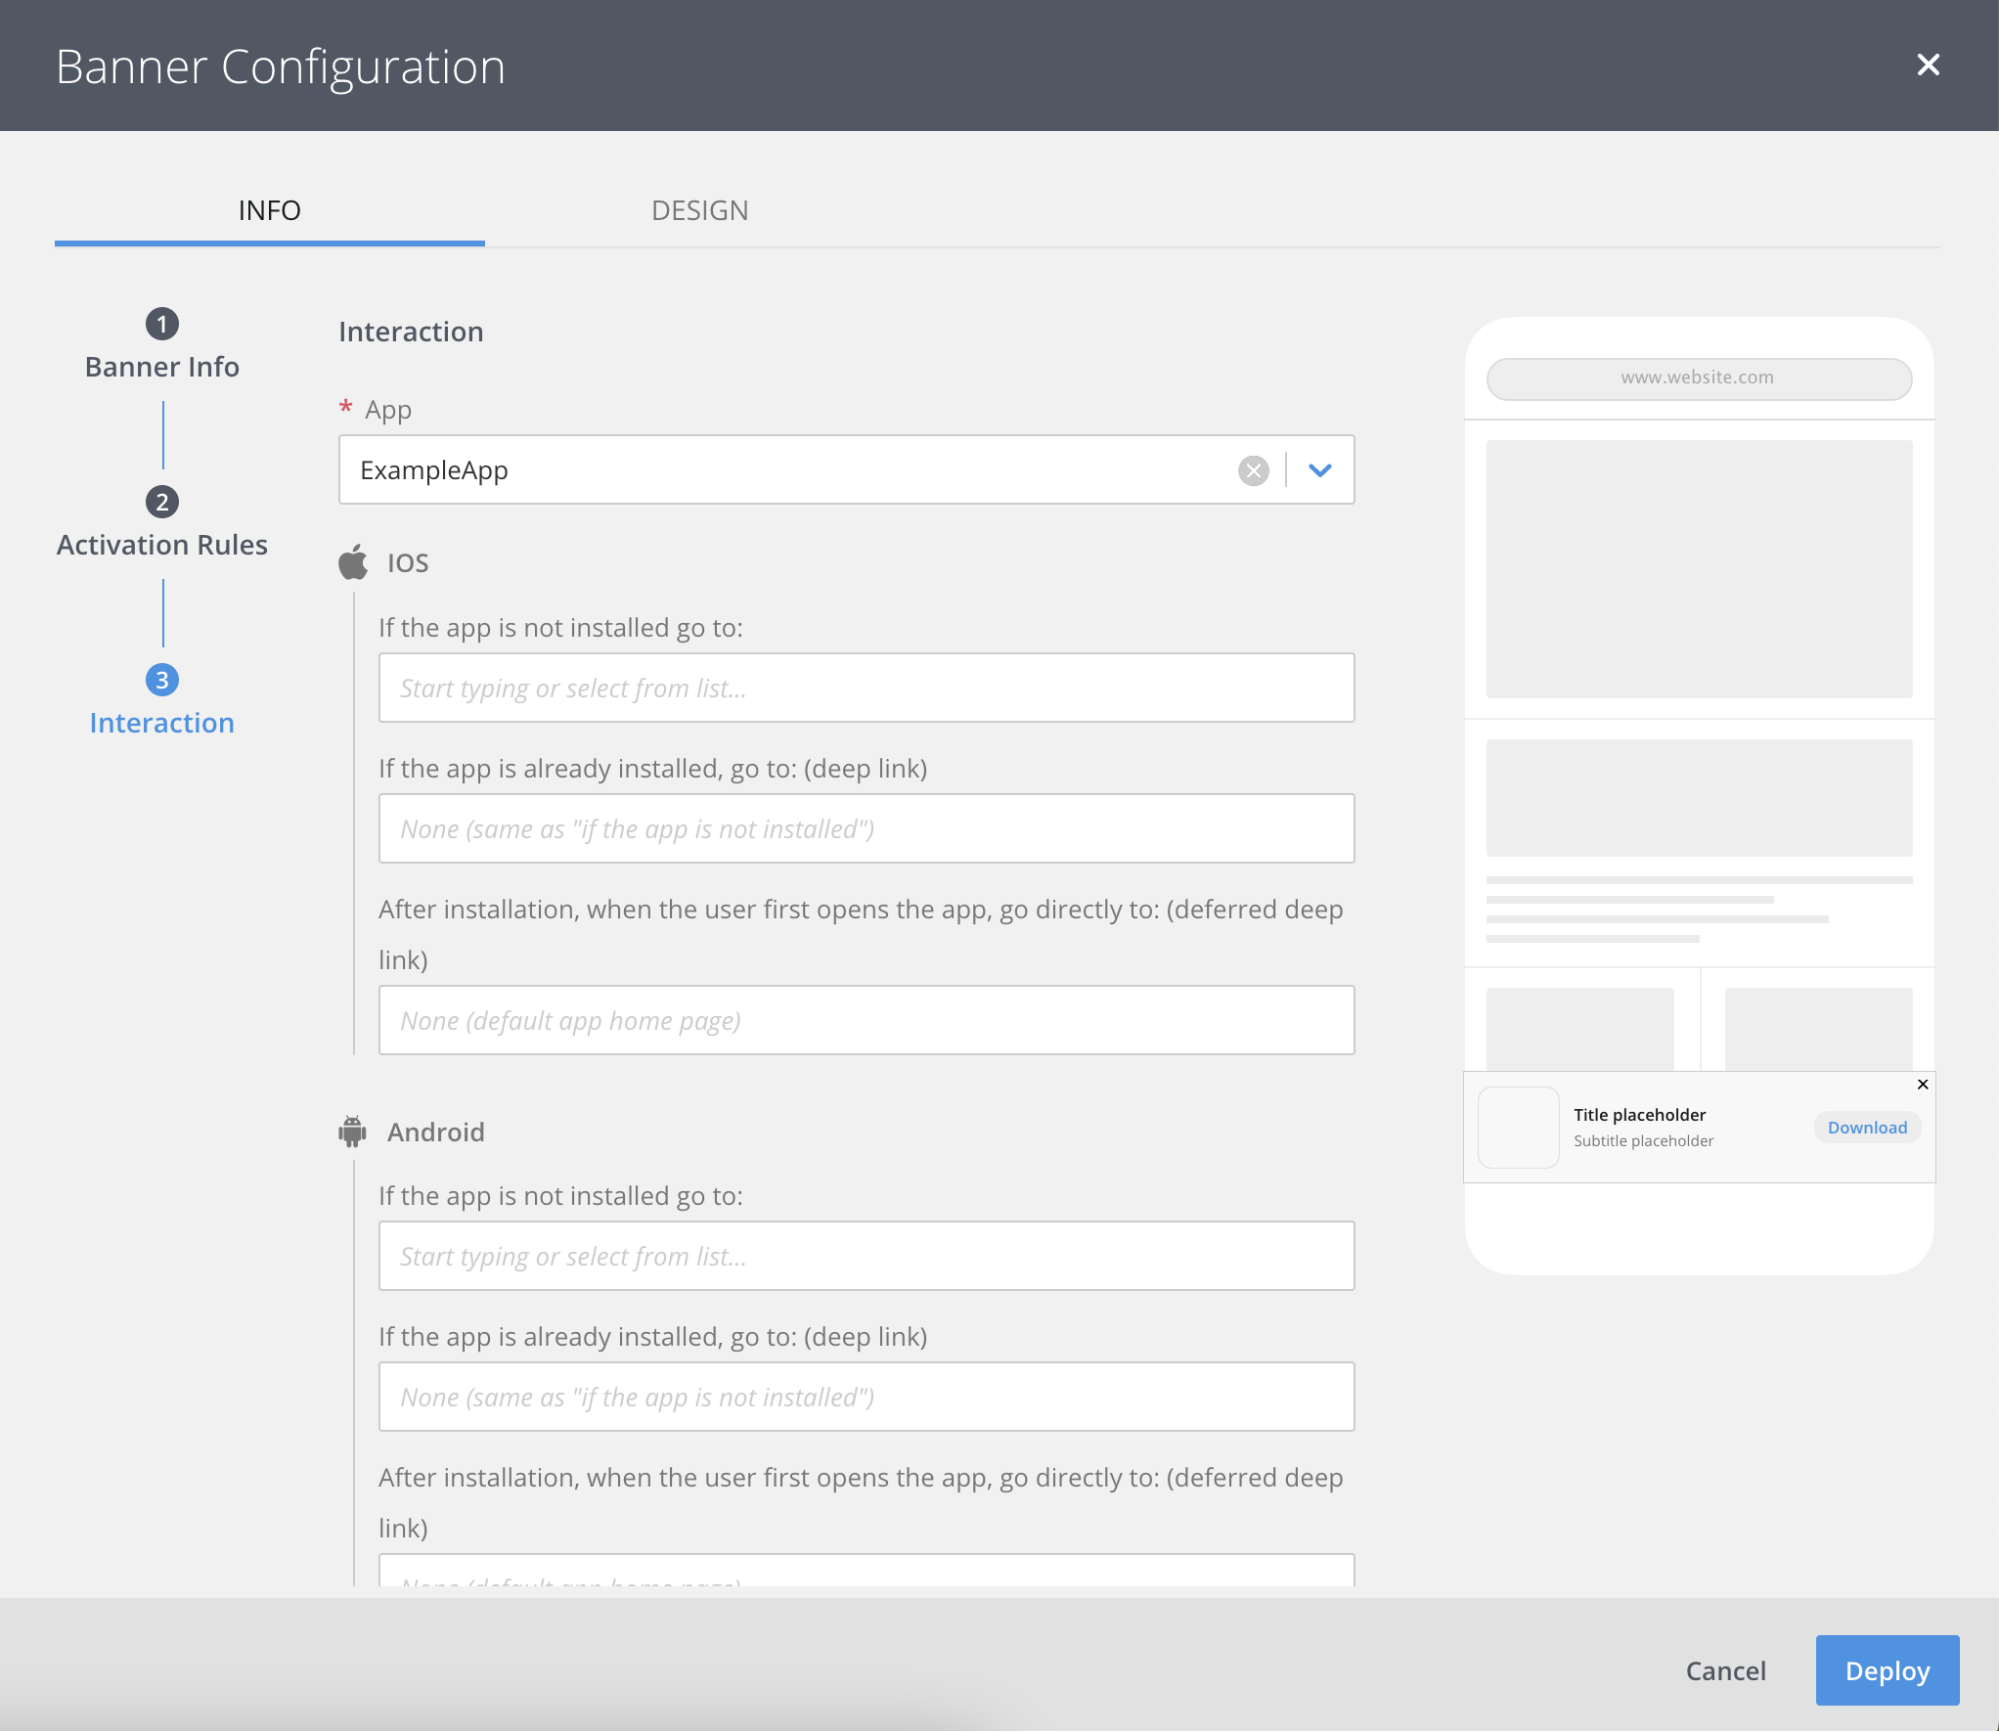
Task: Click the IOS section label
Action: coord(408,563)
